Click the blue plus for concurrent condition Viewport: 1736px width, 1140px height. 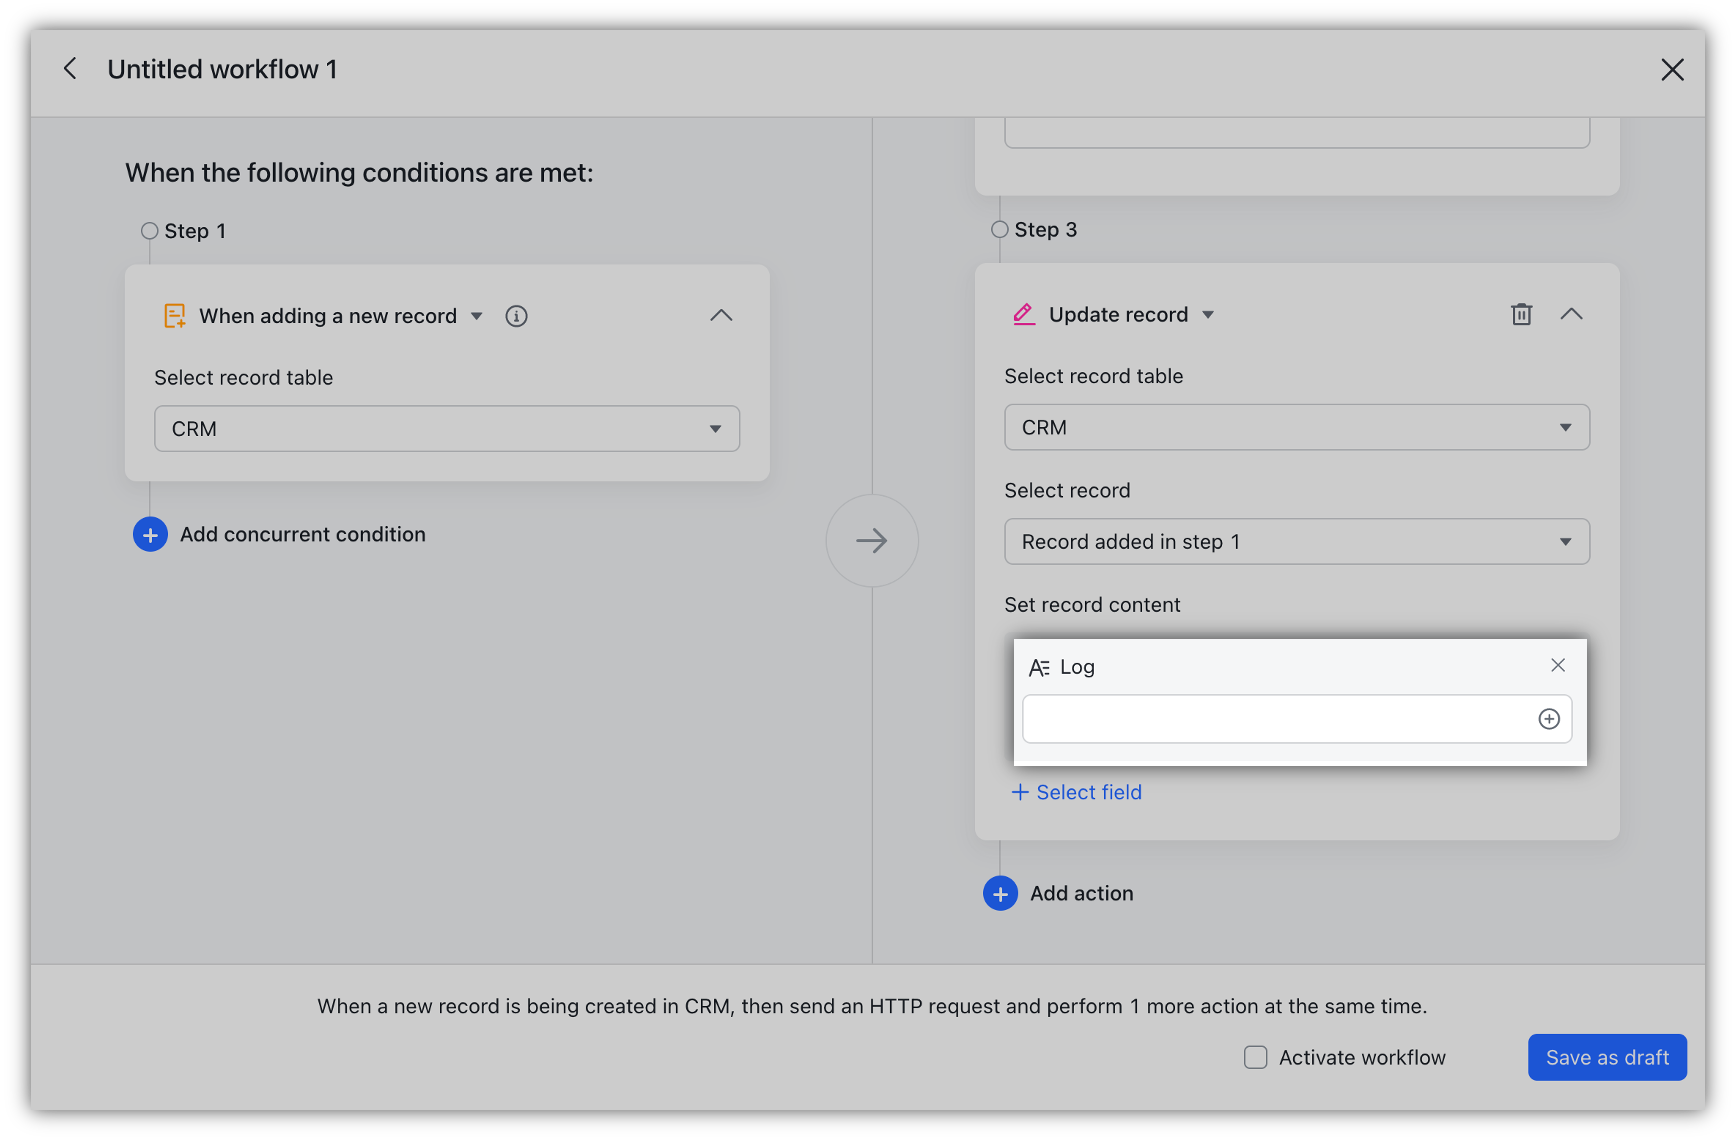click(x=150, y=535)
